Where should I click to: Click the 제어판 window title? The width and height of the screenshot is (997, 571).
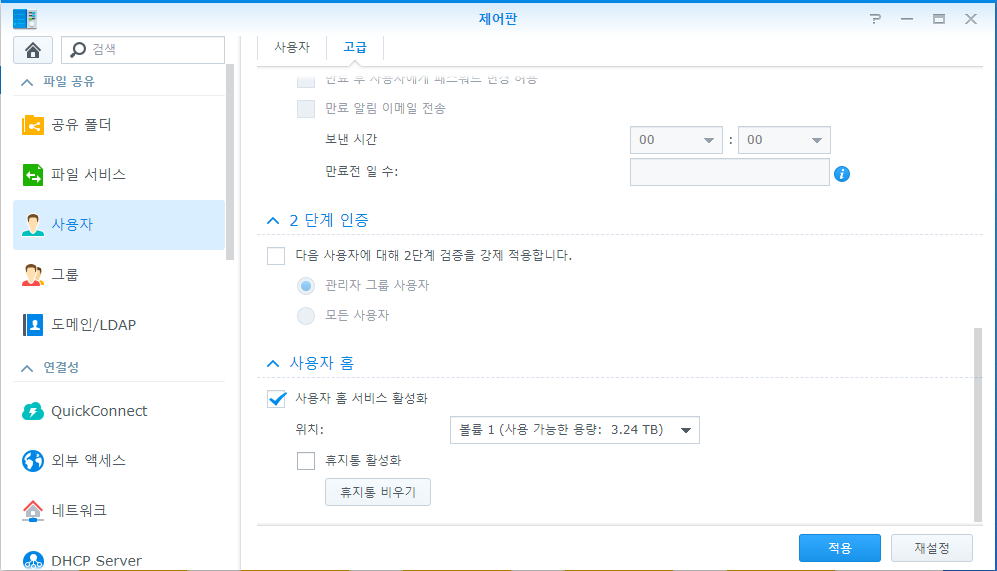498,19
